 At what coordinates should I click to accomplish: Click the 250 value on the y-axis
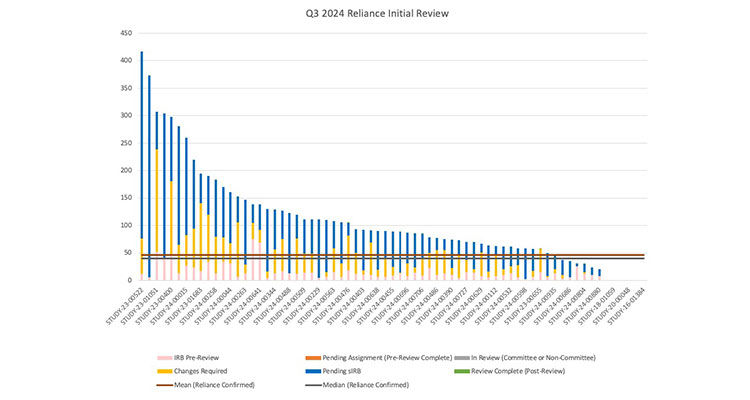click(126, 143)
